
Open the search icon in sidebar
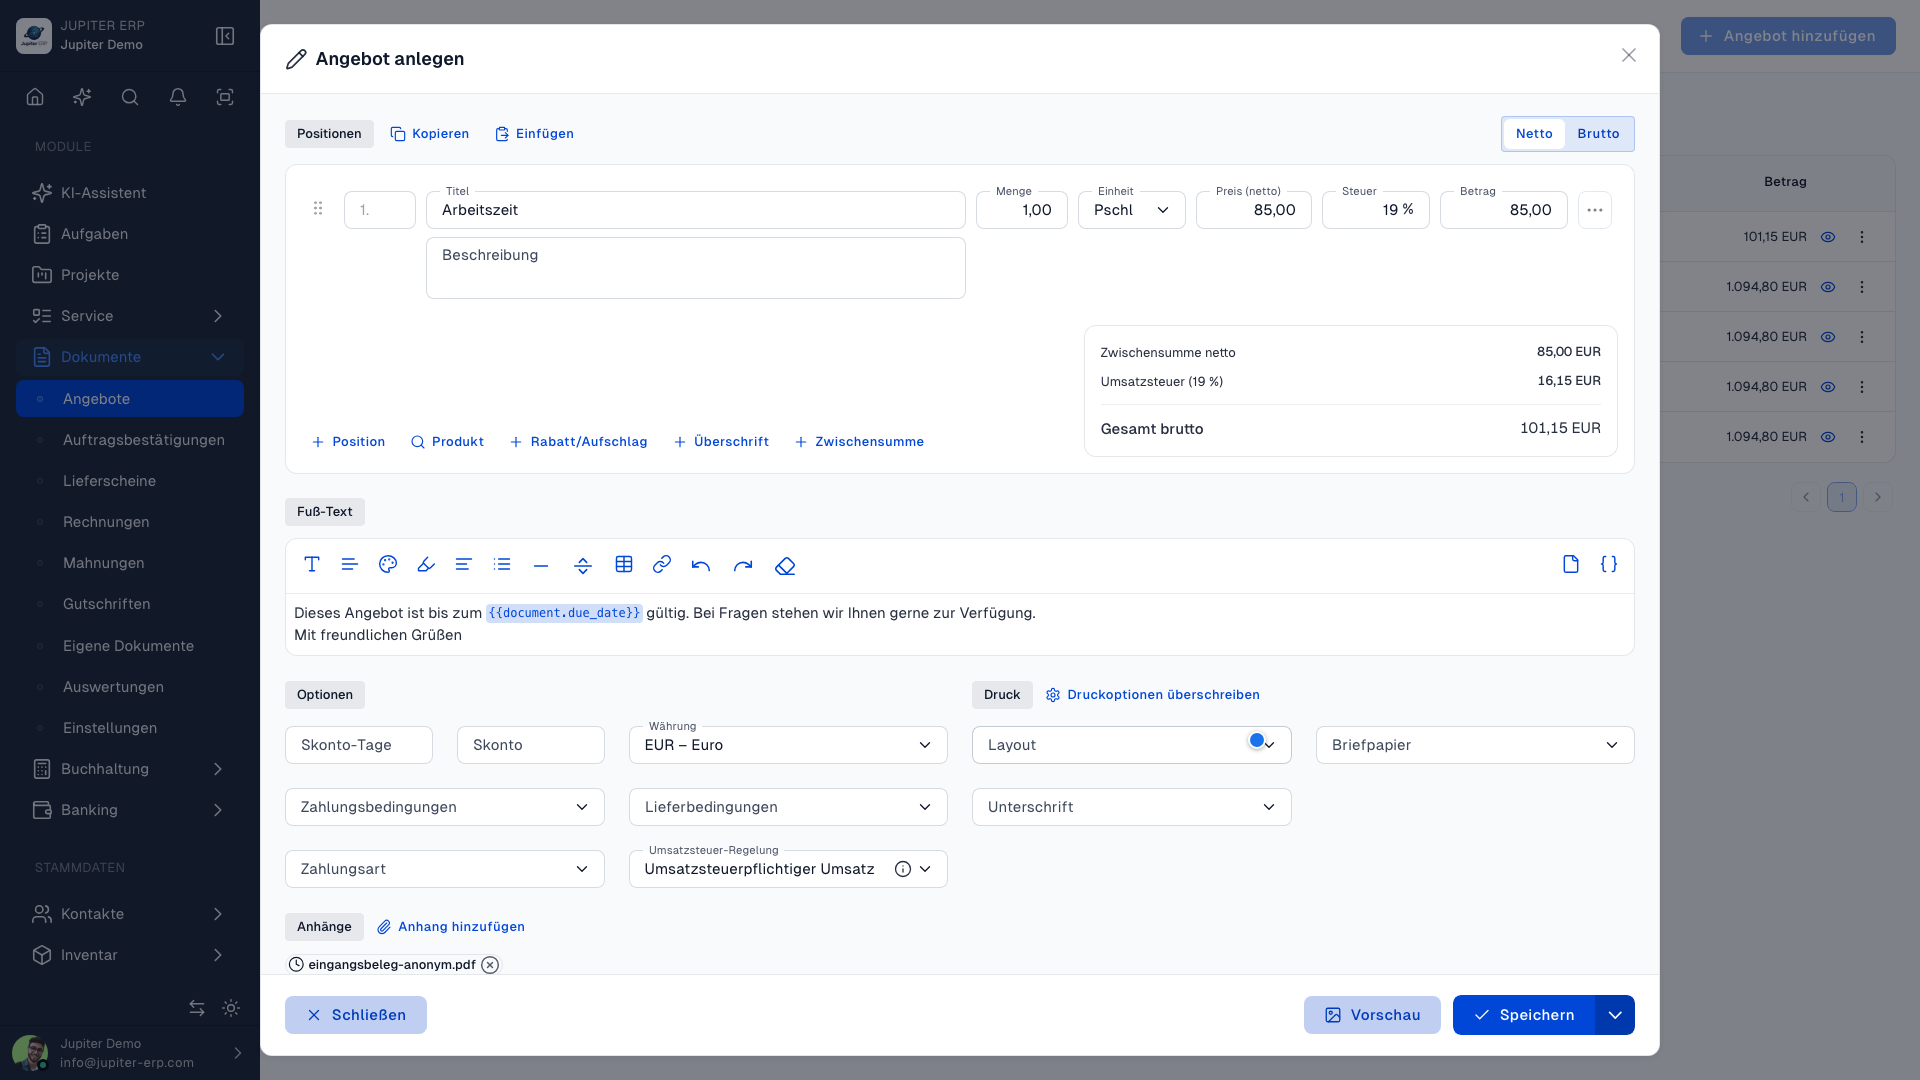130,97
